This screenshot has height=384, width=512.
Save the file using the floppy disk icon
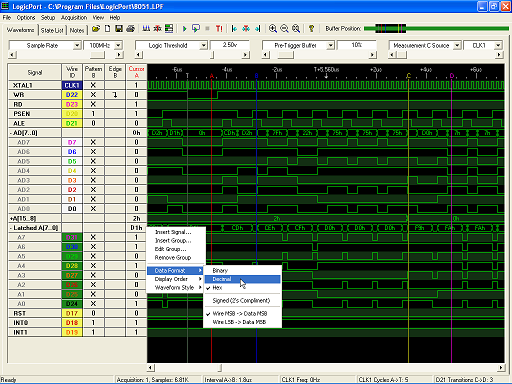[119, 29]
